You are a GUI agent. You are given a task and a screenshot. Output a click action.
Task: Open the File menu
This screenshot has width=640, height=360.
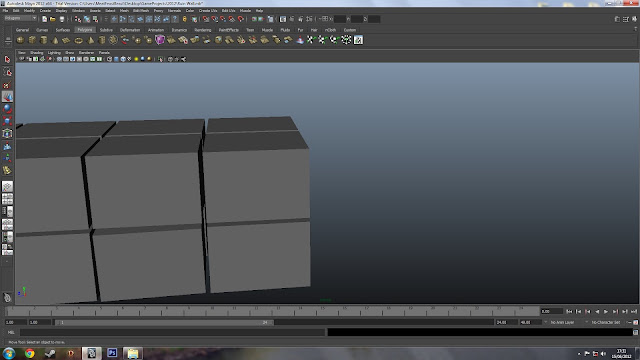[x=5, y=11]
